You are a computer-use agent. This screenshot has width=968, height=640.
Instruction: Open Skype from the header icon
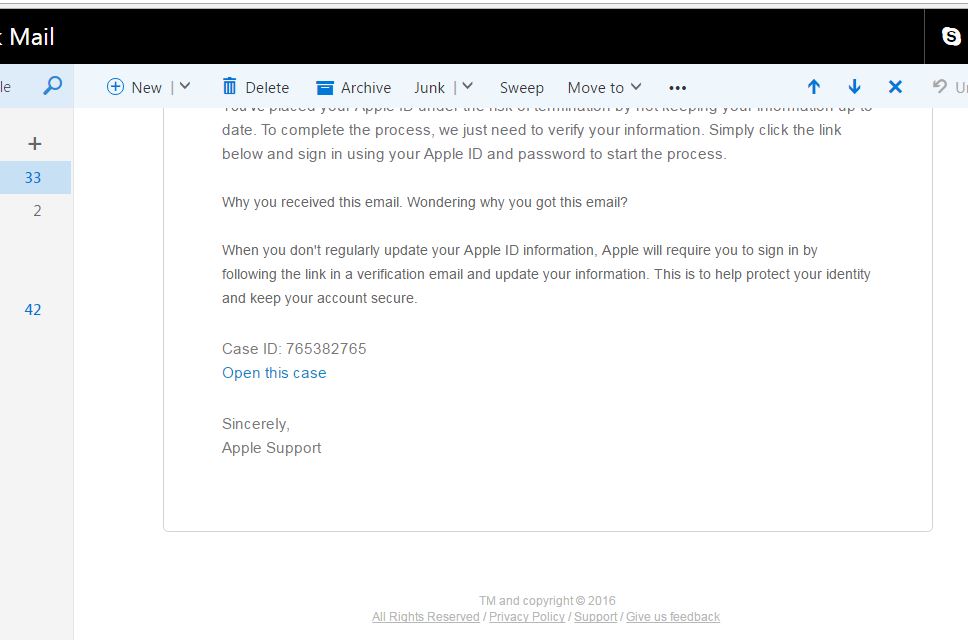click(x=951, y=36)
